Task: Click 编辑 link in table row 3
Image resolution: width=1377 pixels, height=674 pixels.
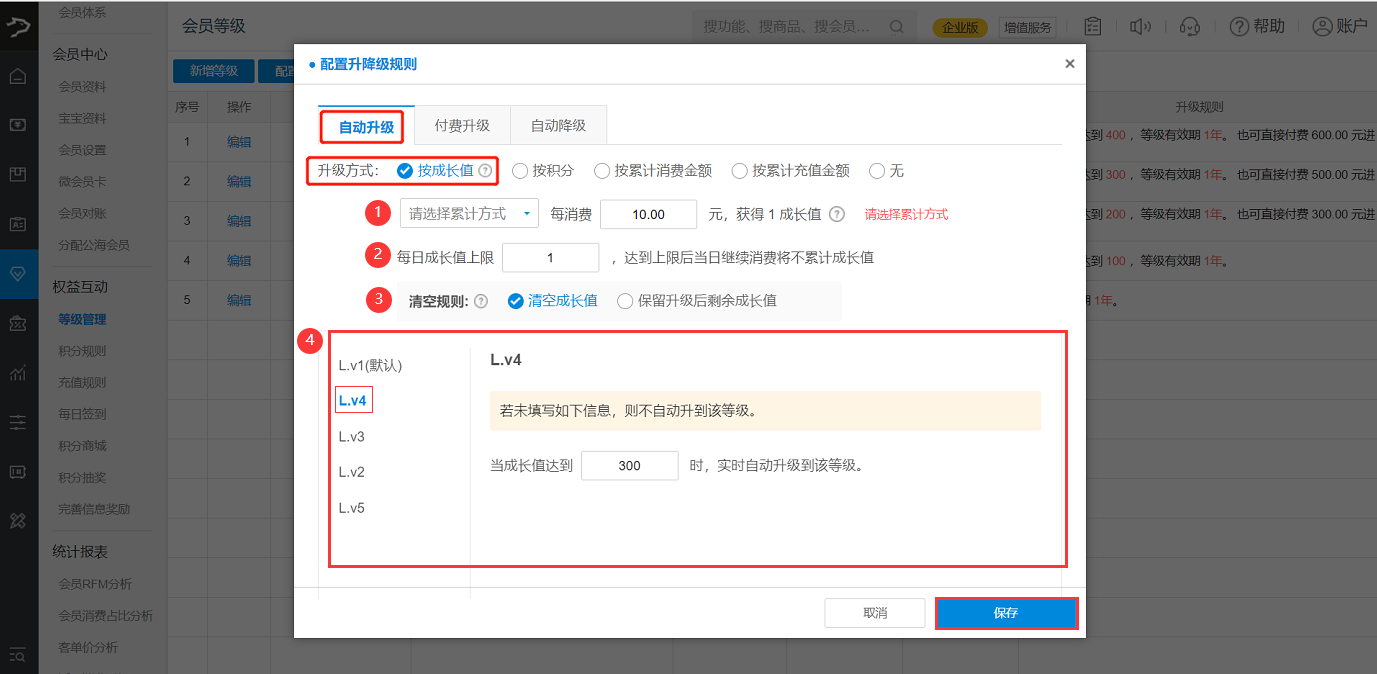Action: [x=239, y=221]
